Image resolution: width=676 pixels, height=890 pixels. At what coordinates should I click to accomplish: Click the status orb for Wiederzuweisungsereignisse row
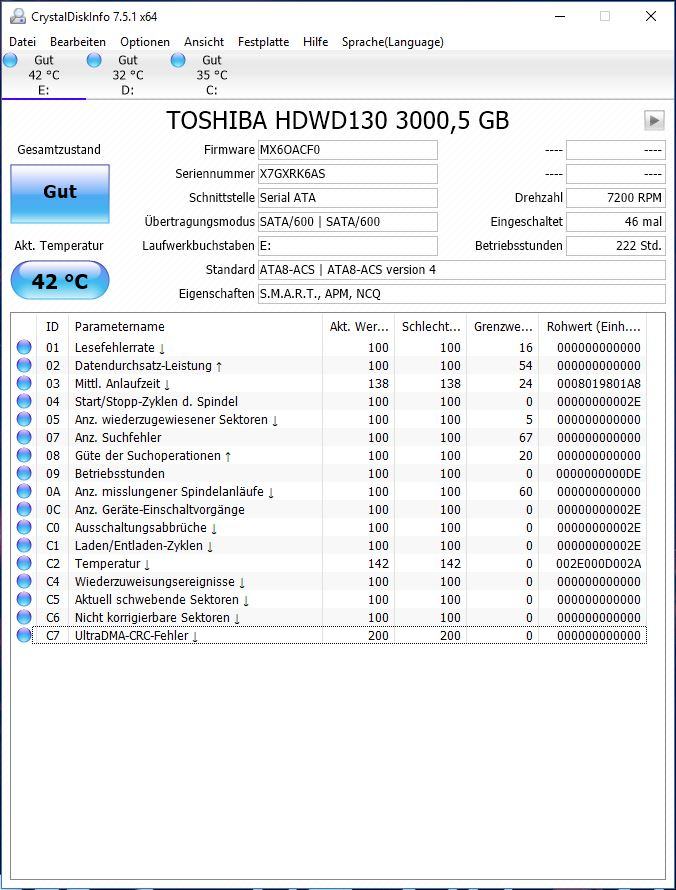[24, 581]
